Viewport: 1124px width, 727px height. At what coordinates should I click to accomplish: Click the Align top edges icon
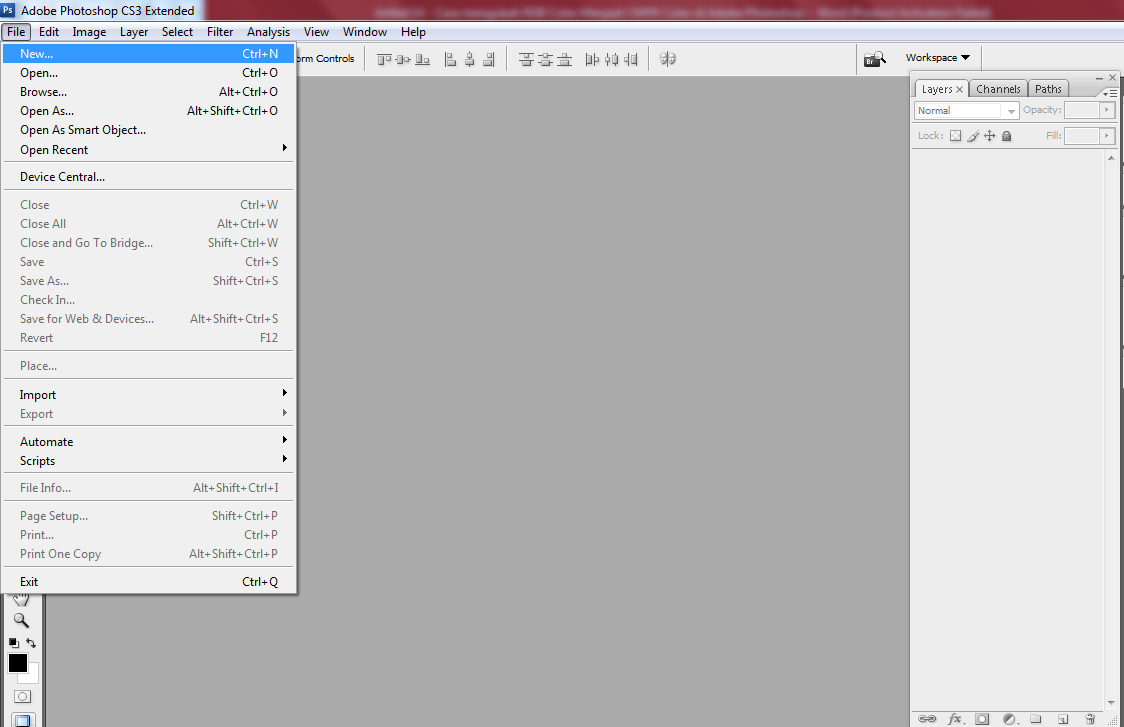[384, 60]
